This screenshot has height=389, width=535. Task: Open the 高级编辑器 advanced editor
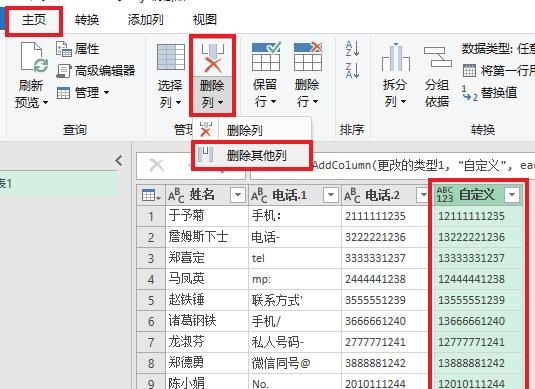(96, 71)
